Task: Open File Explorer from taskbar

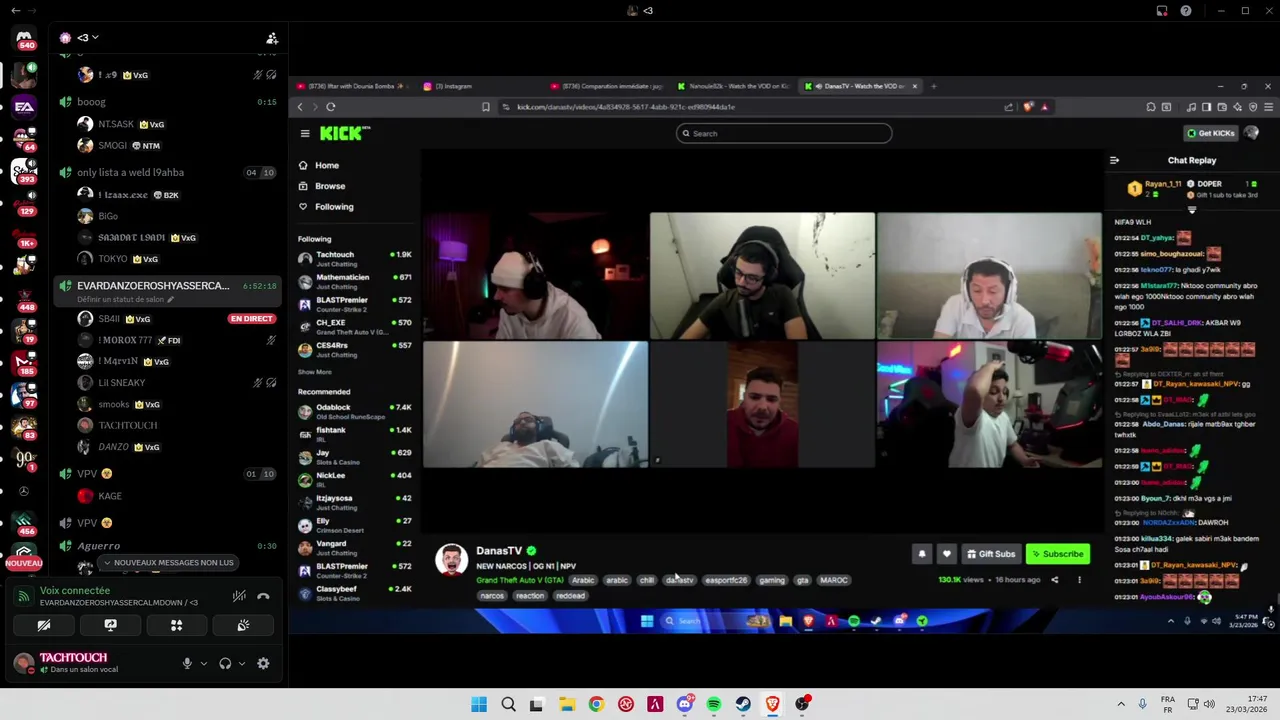Action: coord(567,704)
